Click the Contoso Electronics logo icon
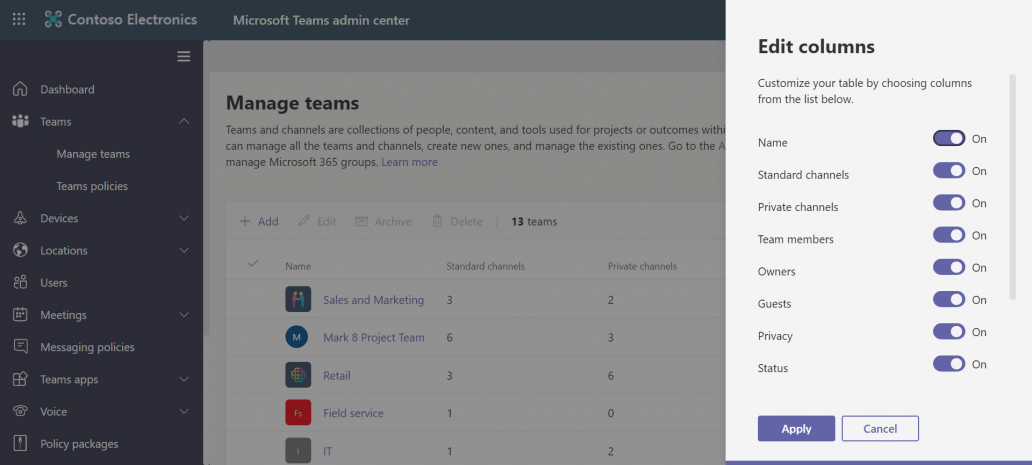This screenshot has height=465, width=1032. tap(53, 20)
